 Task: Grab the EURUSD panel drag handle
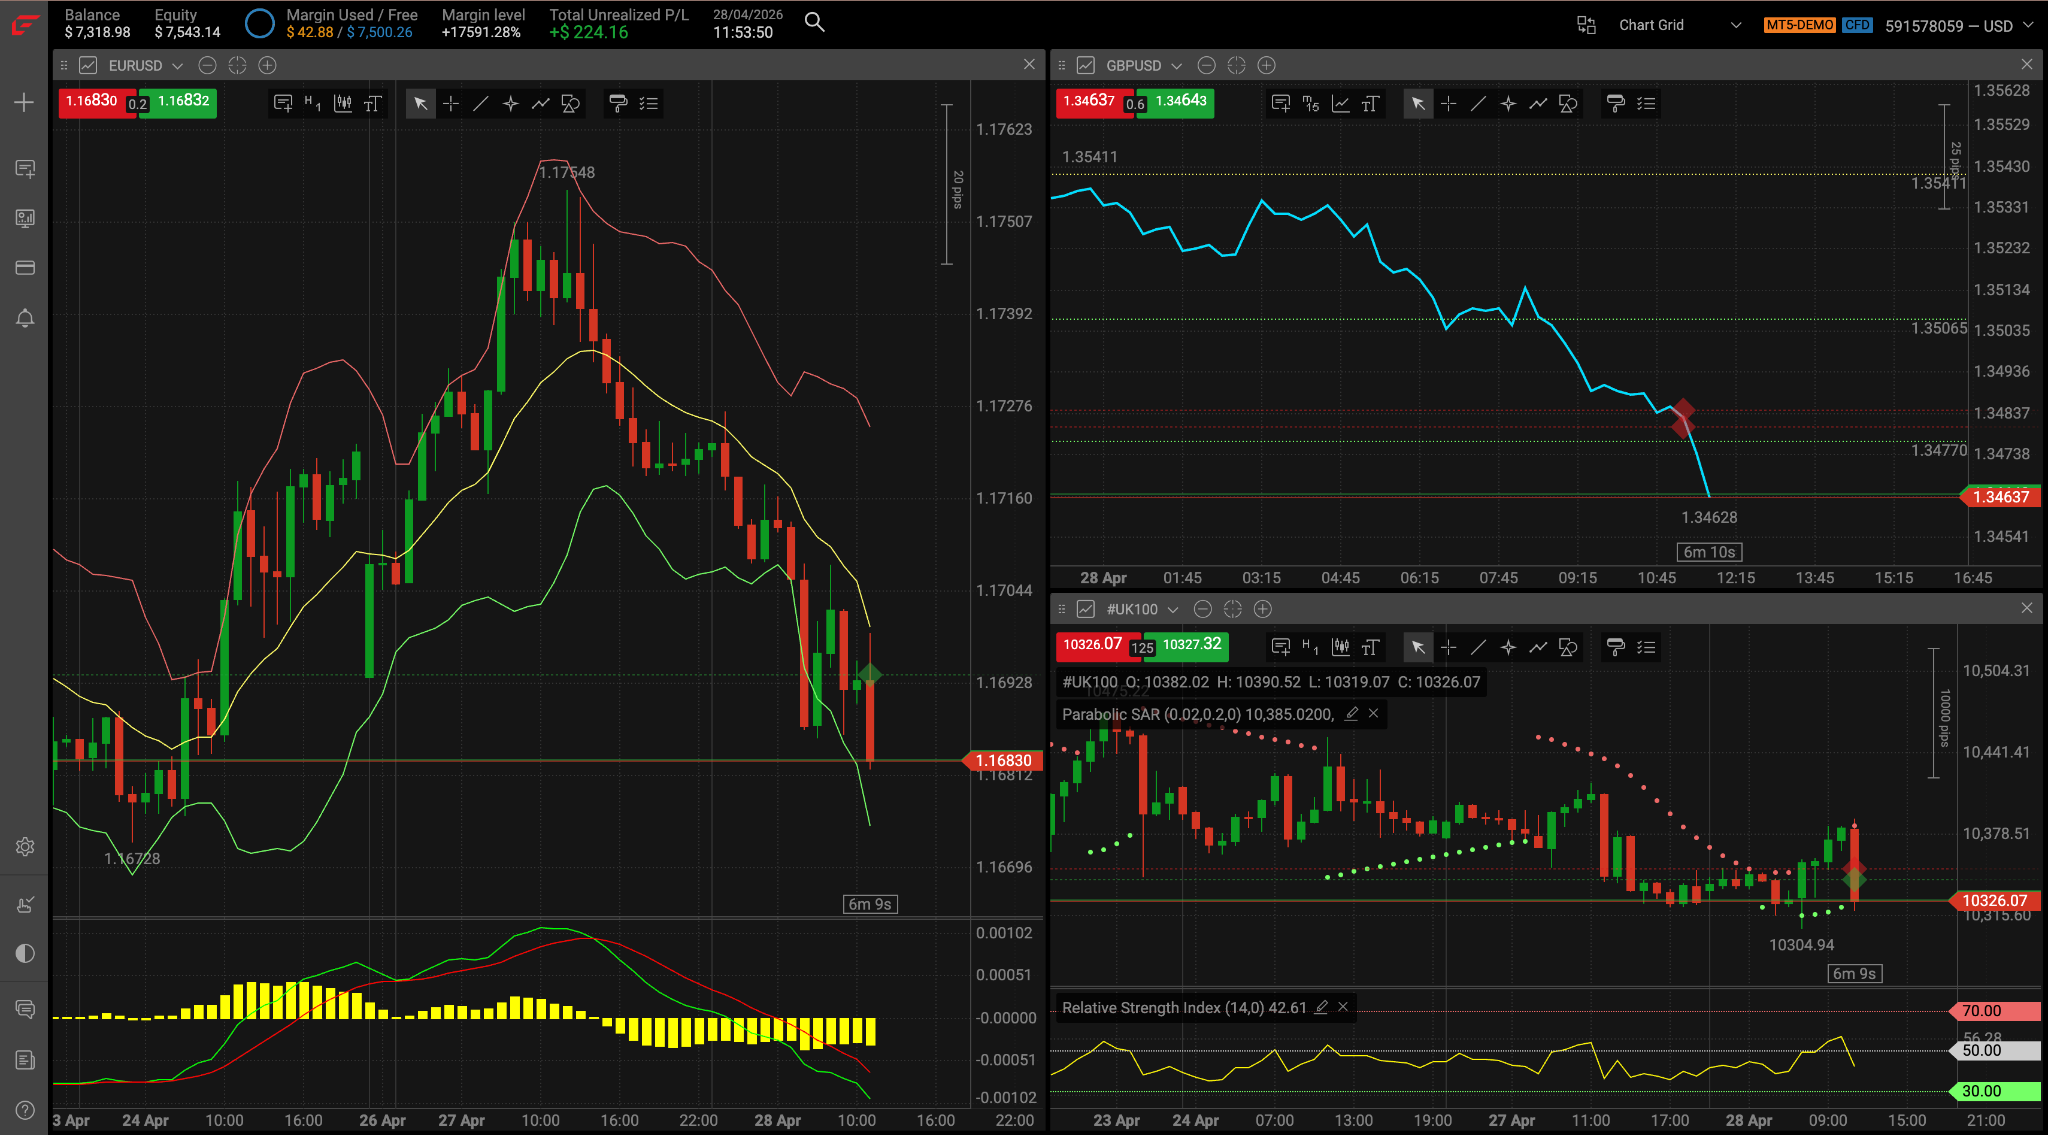[64, 65]
